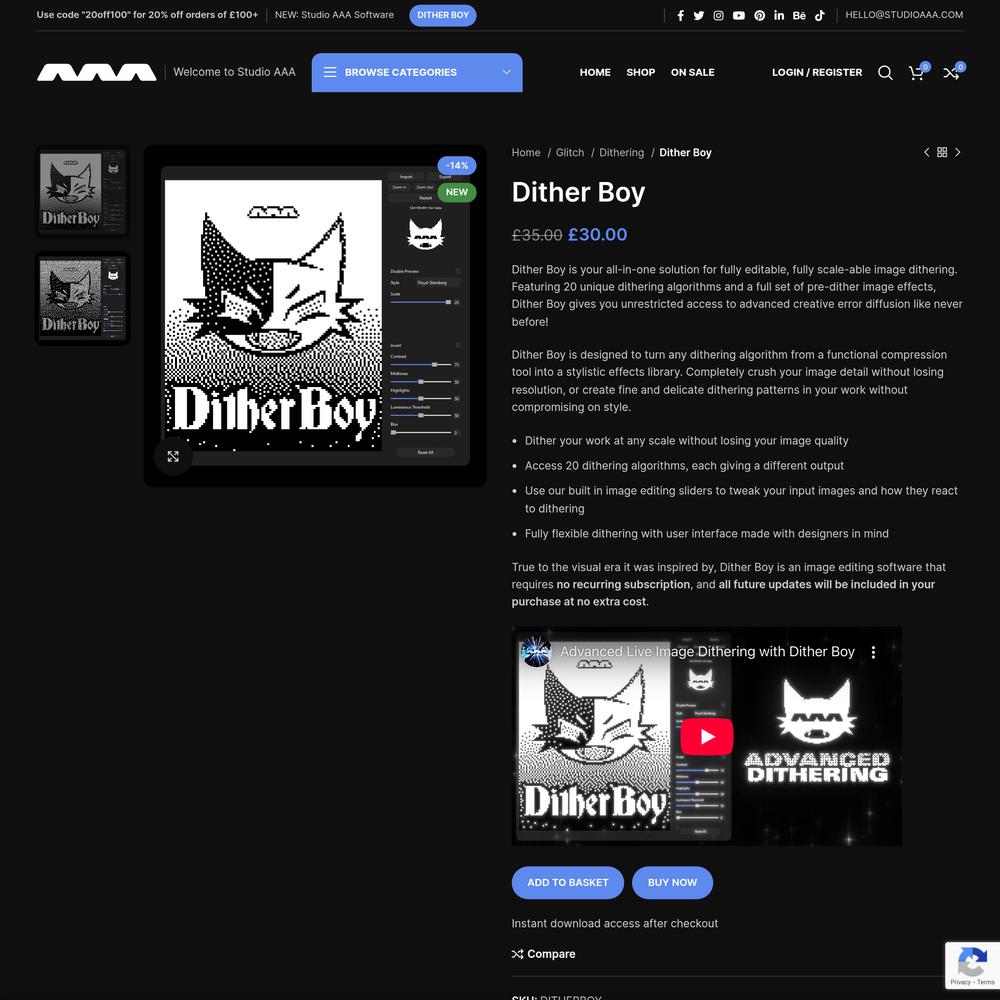Click Login / Register
1000x1000 pixels.
point(817,73)
